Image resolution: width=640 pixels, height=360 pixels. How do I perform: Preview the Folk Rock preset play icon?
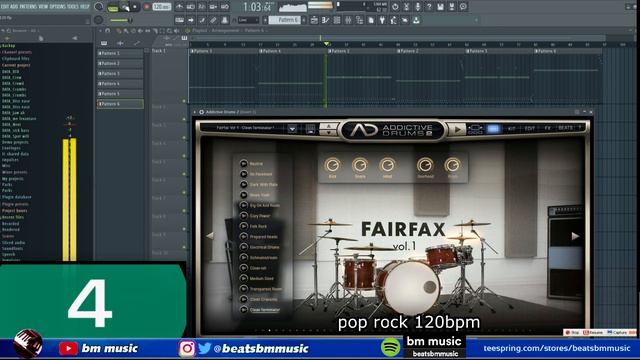coord(244,226)
